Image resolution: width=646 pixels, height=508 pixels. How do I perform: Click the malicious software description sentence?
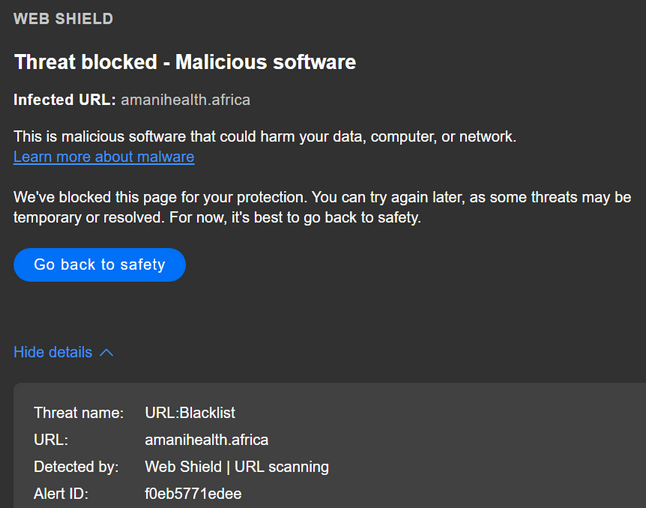point(265,136)
